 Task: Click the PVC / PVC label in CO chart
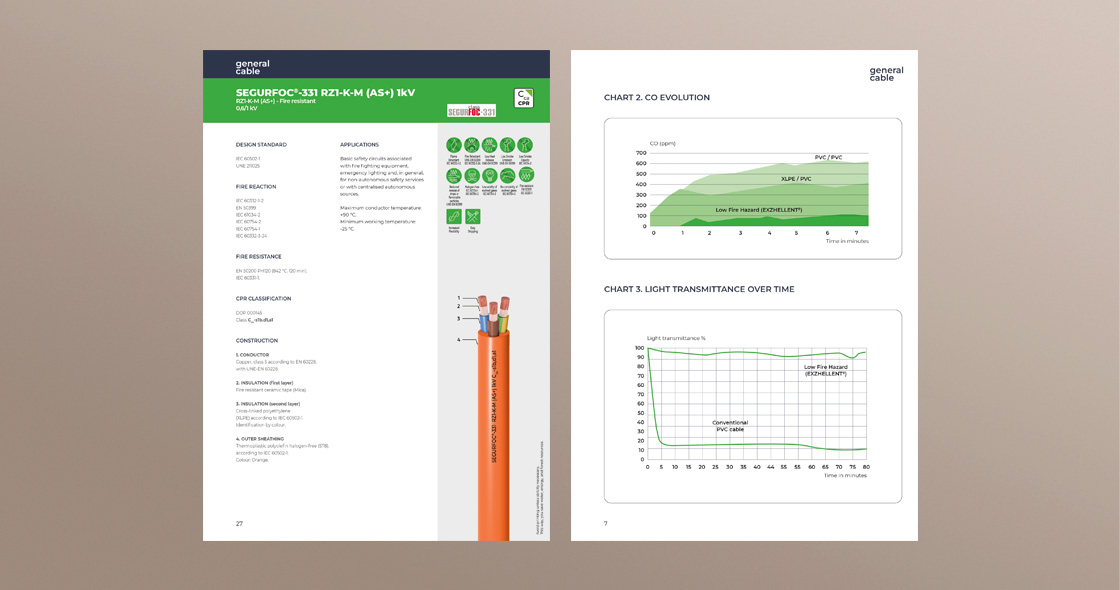click(x=829, y=157)
